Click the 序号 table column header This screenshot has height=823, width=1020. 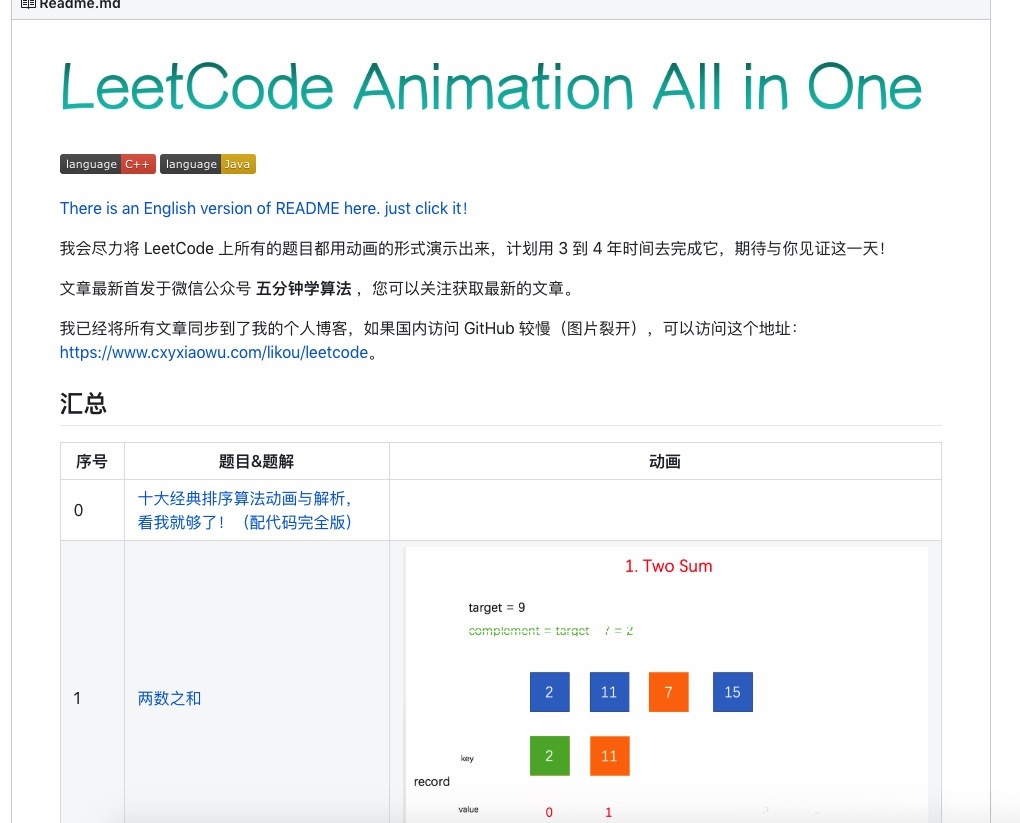[x=92, y=461]
